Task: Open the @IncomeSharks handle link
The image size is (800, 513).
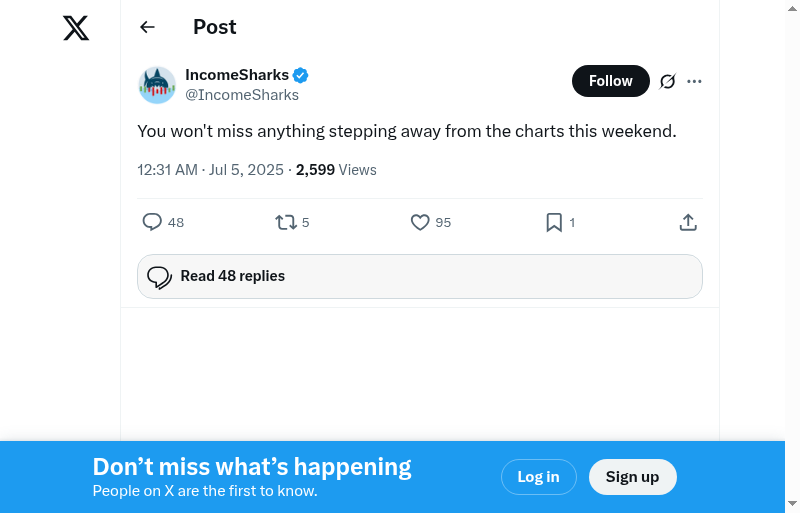Action: (x=242, y=95)
